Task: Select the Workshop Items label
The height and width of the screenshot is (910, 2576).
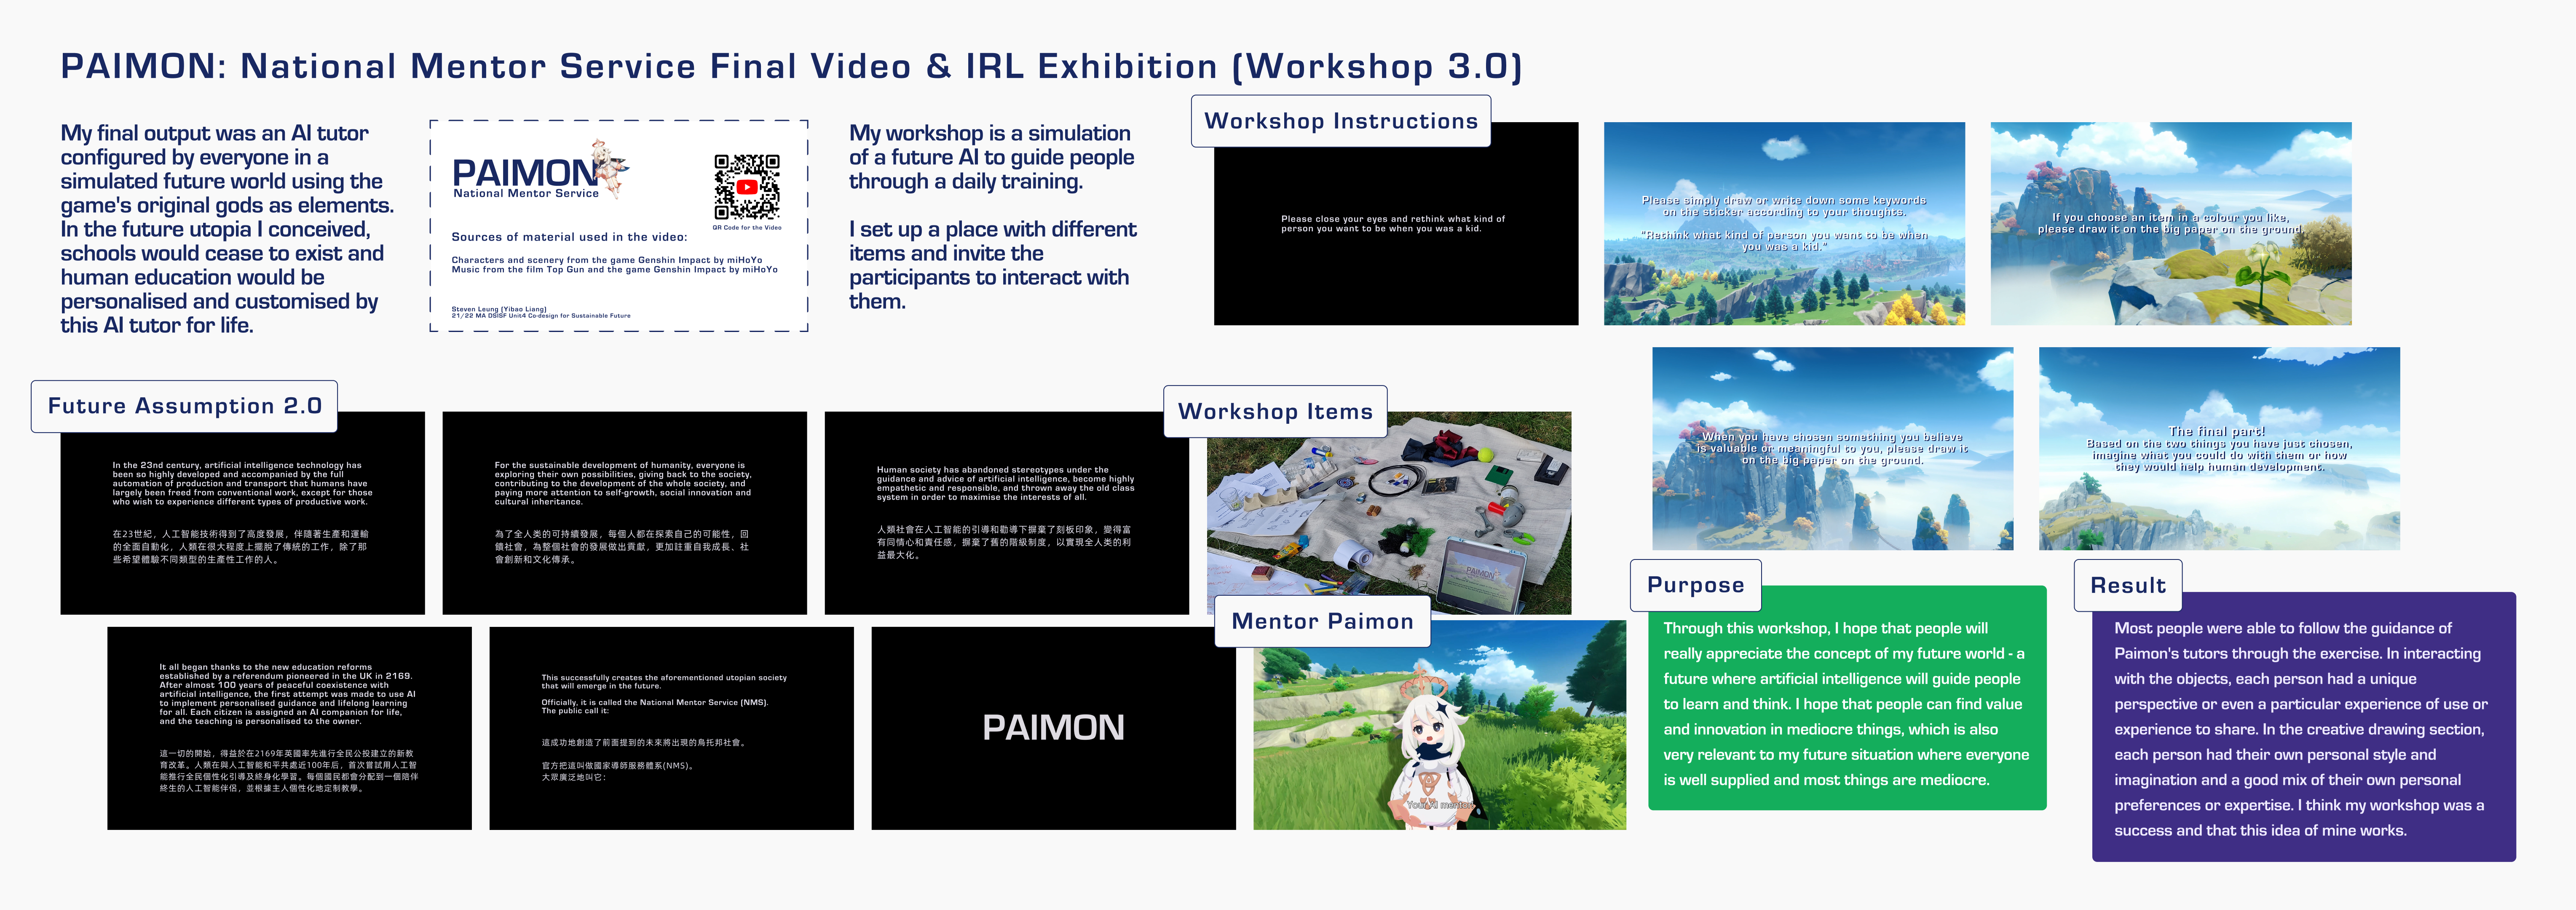Action: click(x=1275, y=411)
